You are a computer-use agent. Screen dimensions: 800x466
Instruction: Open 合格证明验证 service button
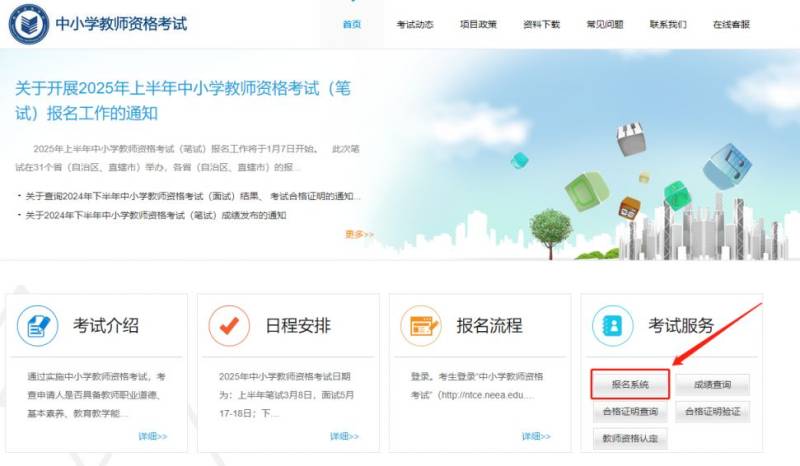click(713, 411)
